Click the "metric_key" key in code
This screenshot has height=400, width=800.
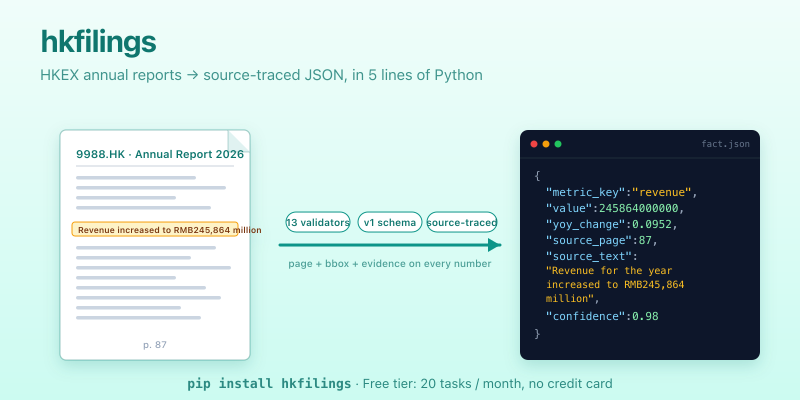[x=586, y=192]
